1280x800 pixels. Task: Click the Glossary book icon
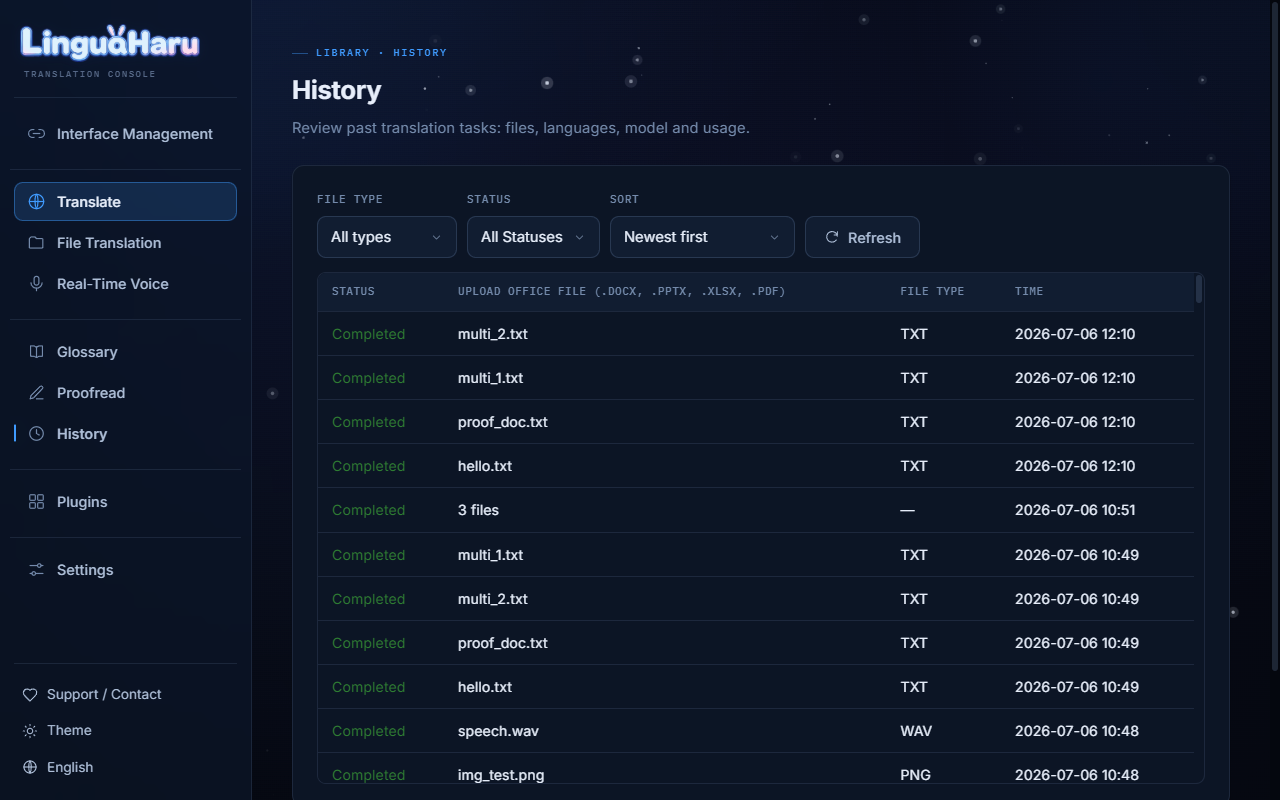(x=36, y=352)
